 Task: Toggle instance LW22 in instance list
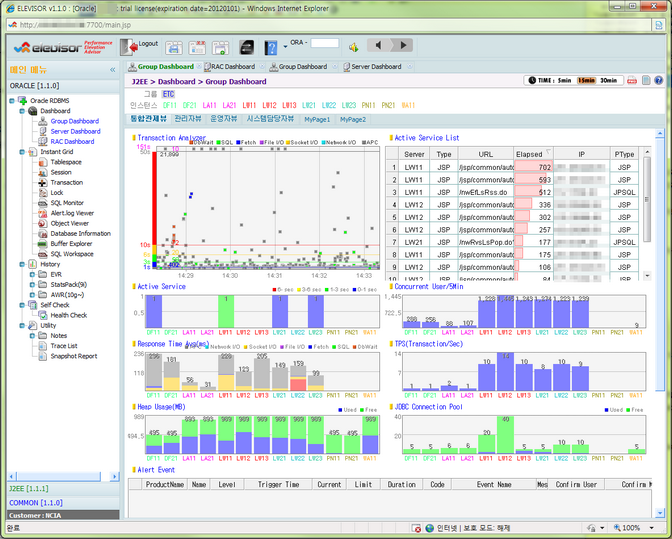tap(329, 105)
